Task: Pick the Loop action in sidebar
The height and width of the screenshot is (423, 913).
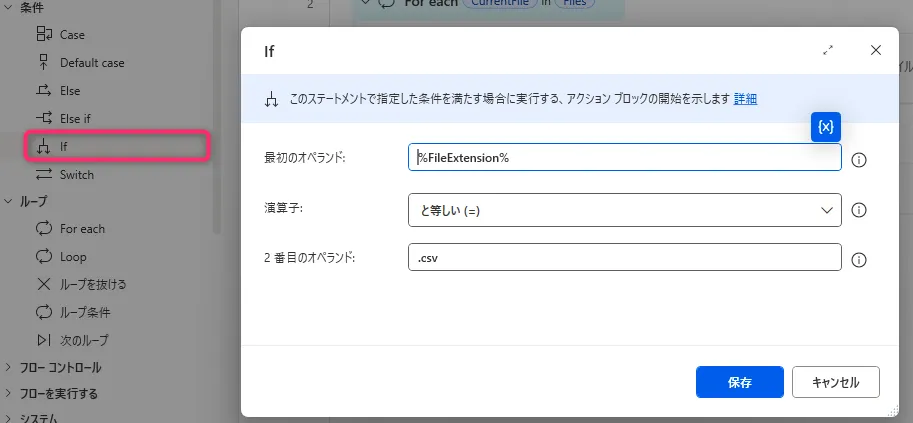Action: pyautogui.click(x=73, y=256)
